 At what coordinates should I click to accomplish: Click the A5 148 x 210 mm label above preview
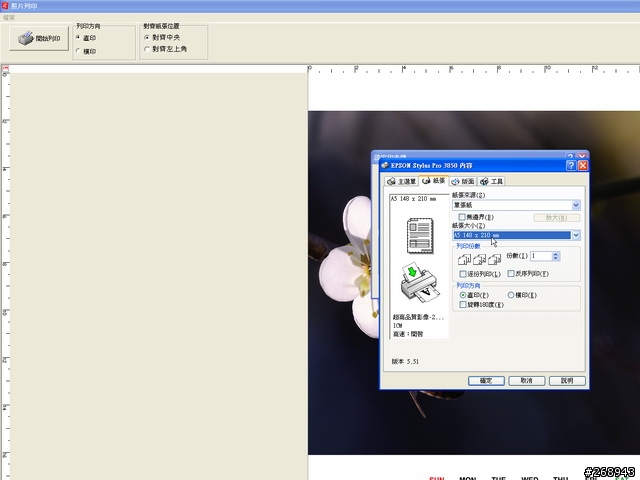(413, 199)
